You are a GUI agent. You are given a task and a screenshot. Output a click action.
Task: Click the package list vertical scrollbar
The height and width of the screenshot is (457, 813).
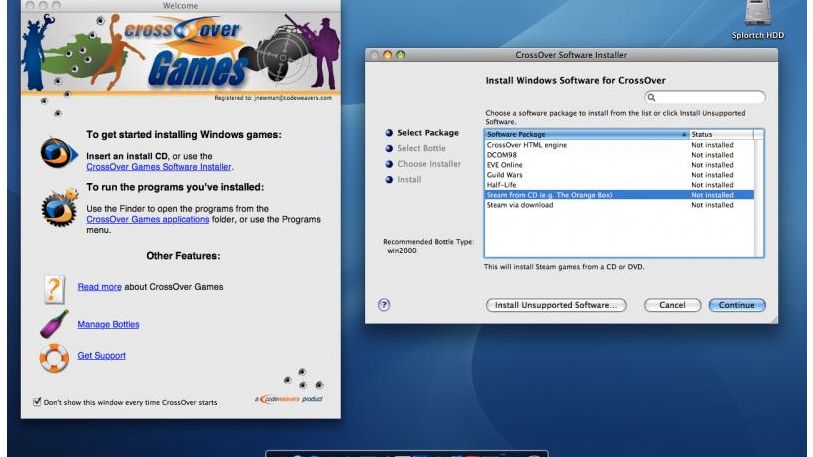759,198
